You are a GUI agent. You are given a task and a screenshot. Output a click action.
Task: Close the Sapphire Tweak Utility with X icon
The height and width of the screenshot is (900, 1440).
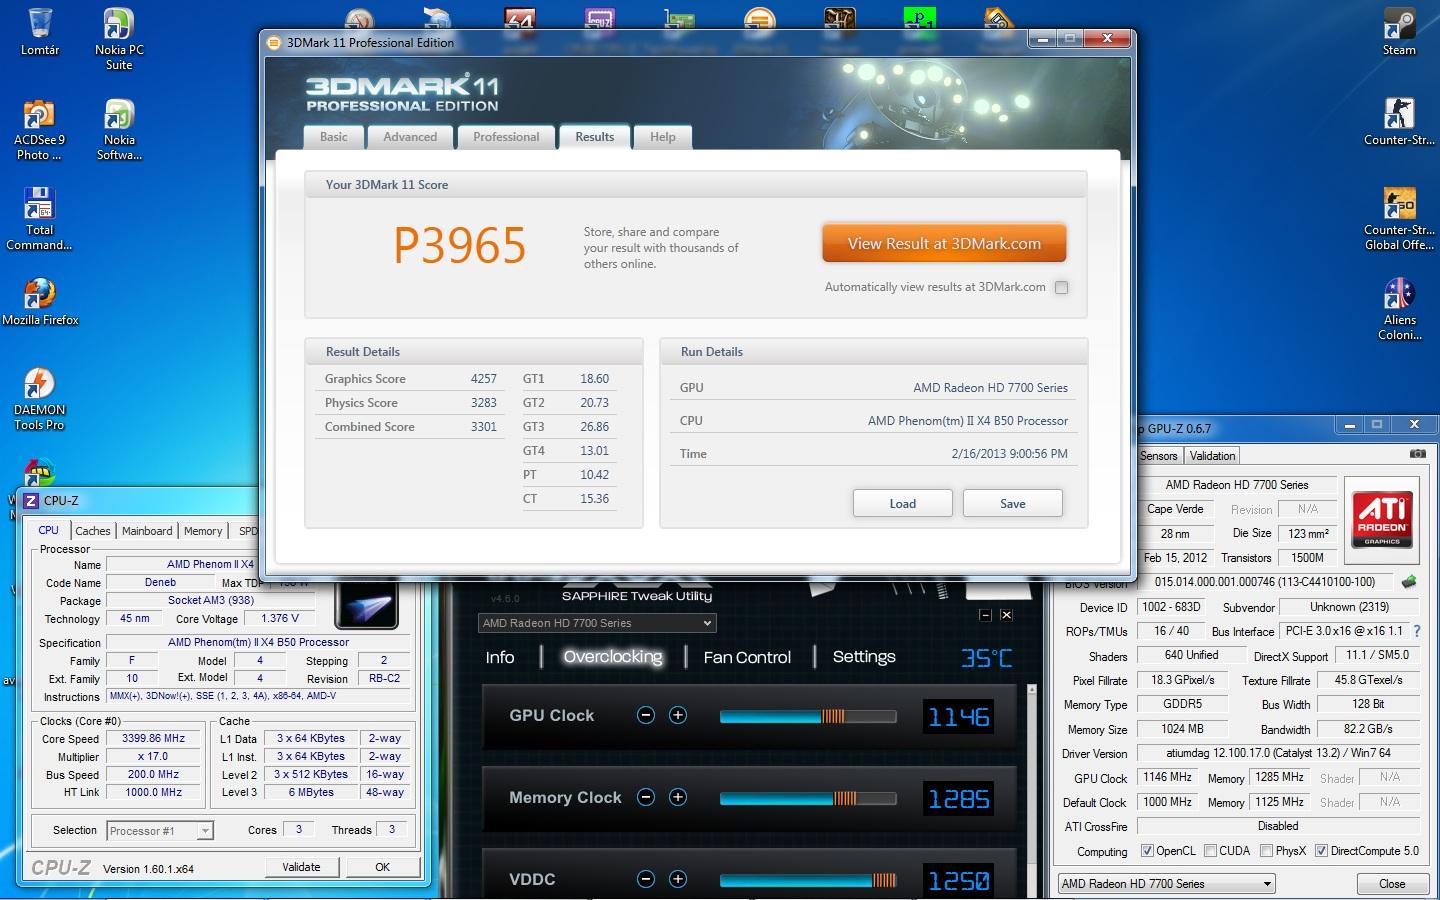[1006, 615]
